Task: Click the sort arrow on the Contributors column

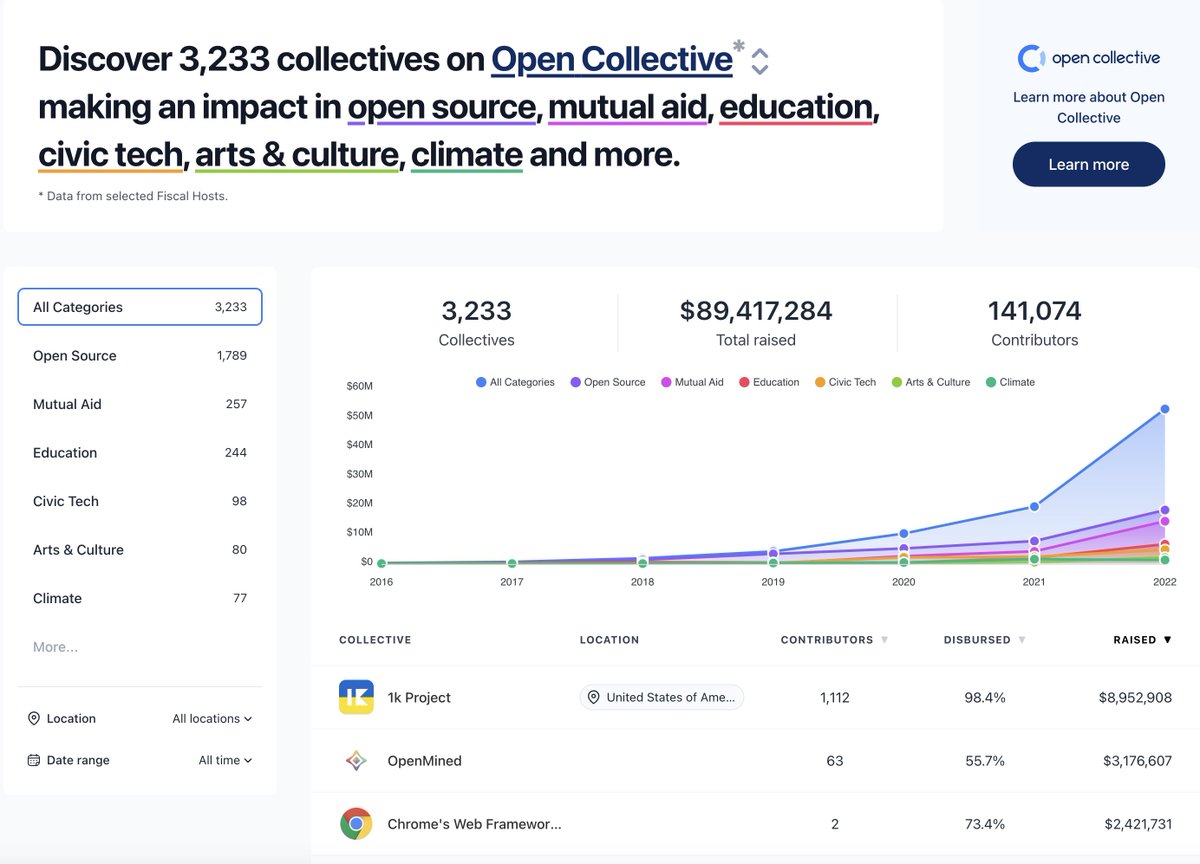Action: [886, 639]
